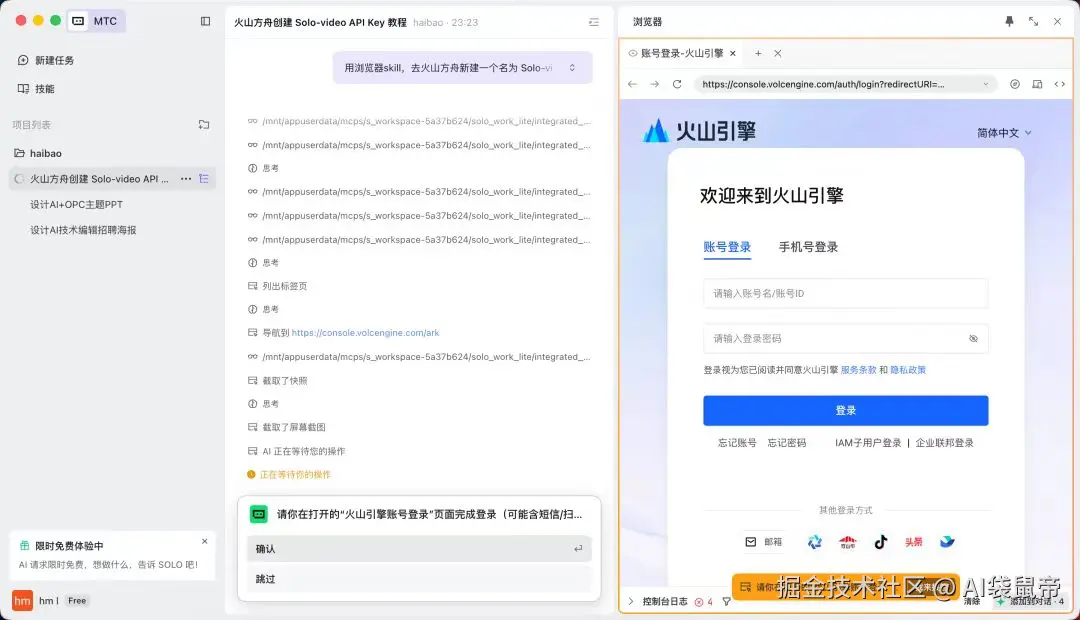Click IAM子用户登录 link
Image resolution: width=1080 pixels, height=620 pixels.
point(868,443)
